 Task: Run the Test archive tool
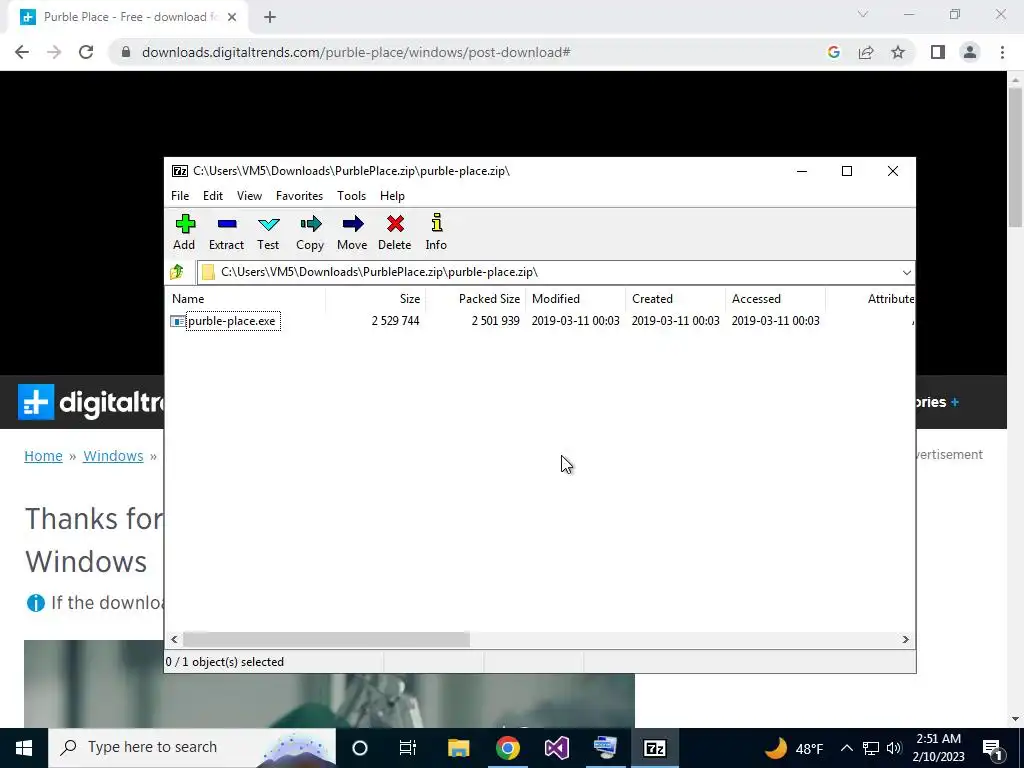click(x=268, y=232)
